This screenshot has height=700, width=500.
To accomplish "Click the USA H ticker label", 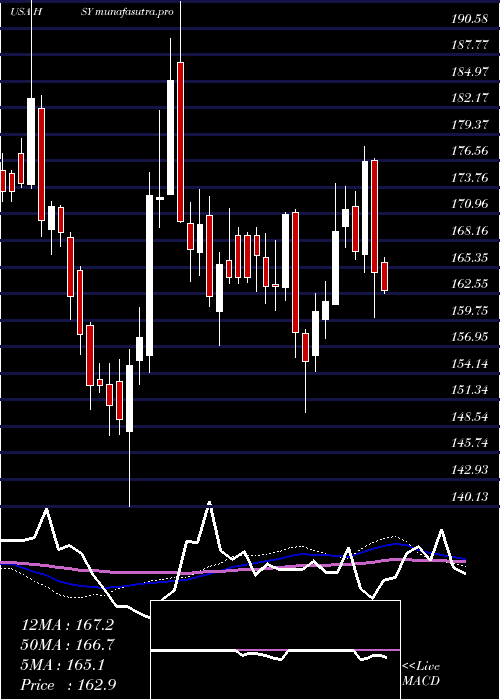I will click(26, 11).
